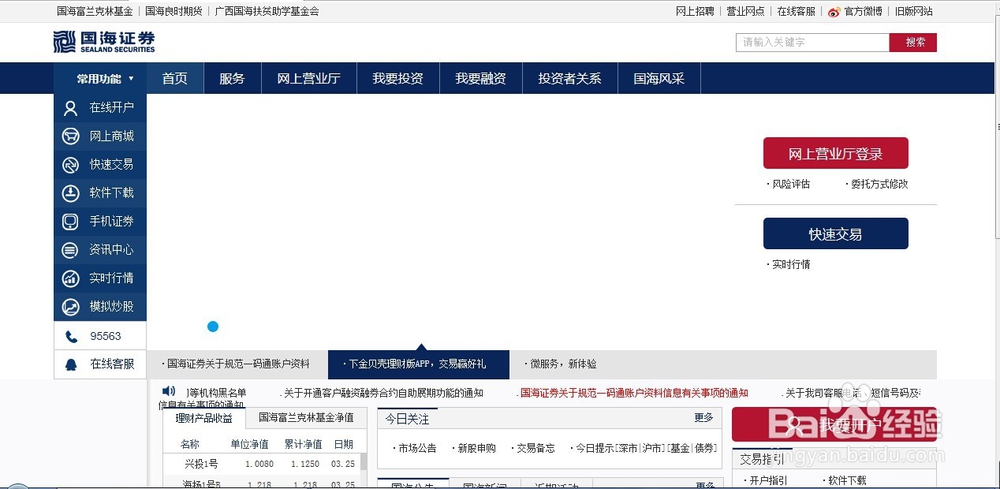The width and height of the screenshot is (1000, 489).
Task: Open the 在线客服 top link
Action: point(796,11)
